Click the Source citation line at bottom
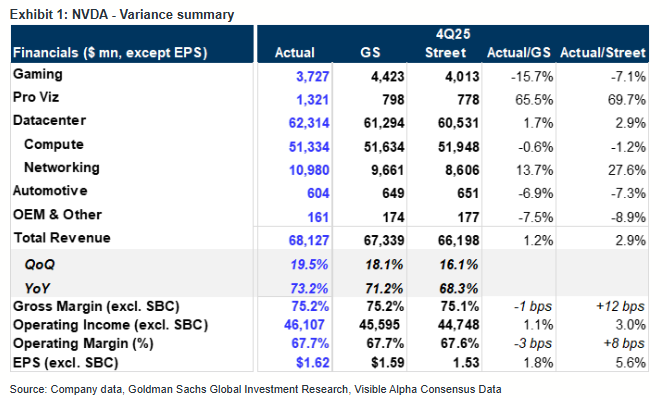Screen dimensions: 667x398 click(x=255, y=389)
